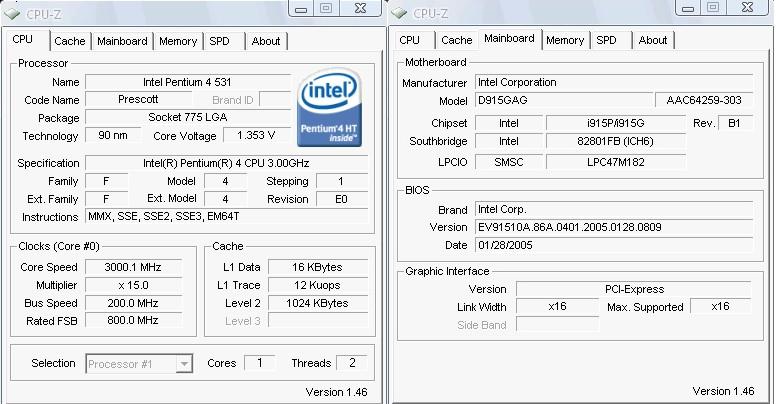Click the Level 2 value '1024 KBytes'

pyautogui.click(x=318, y=303)
